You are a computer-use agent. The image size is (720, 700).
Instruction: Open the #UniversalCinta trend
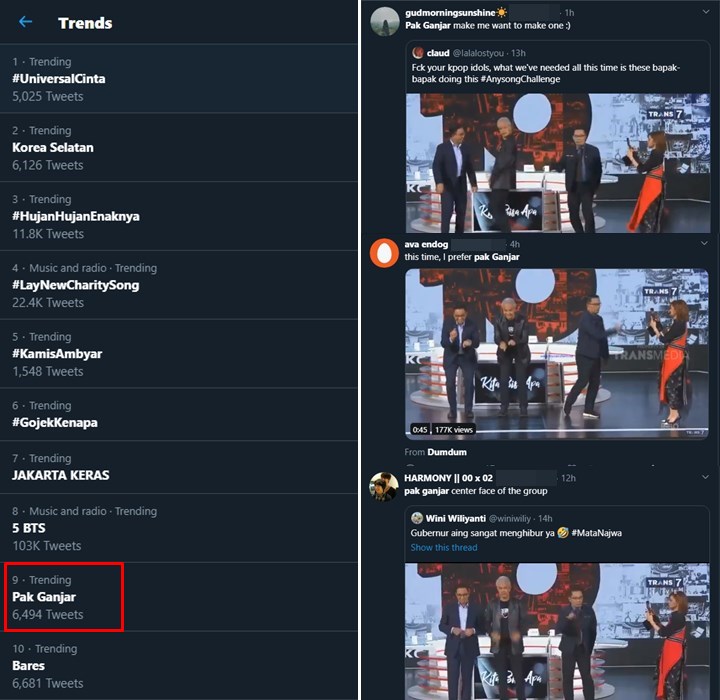(179, 79)
